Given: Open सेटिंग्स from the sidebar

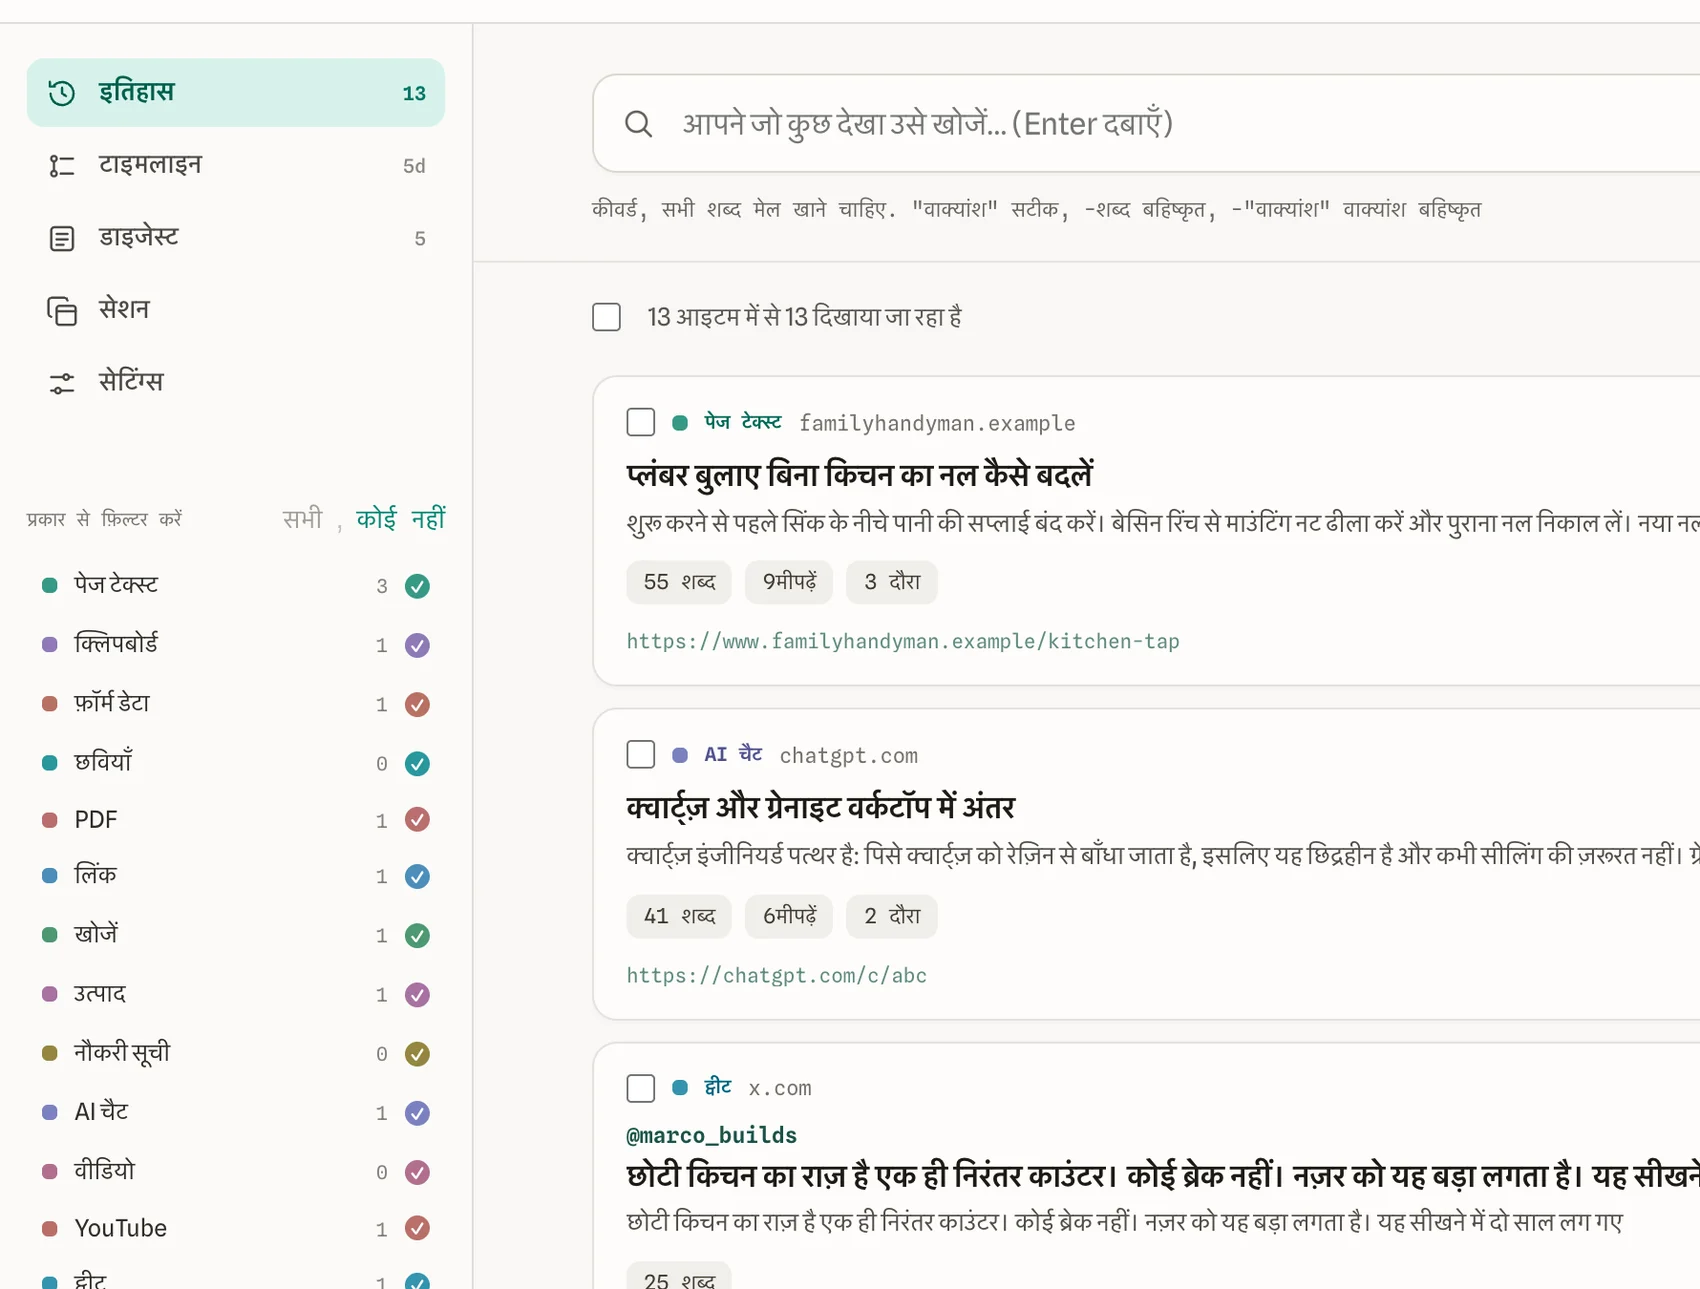Looking at the screenshot, I should click(236, 382).
